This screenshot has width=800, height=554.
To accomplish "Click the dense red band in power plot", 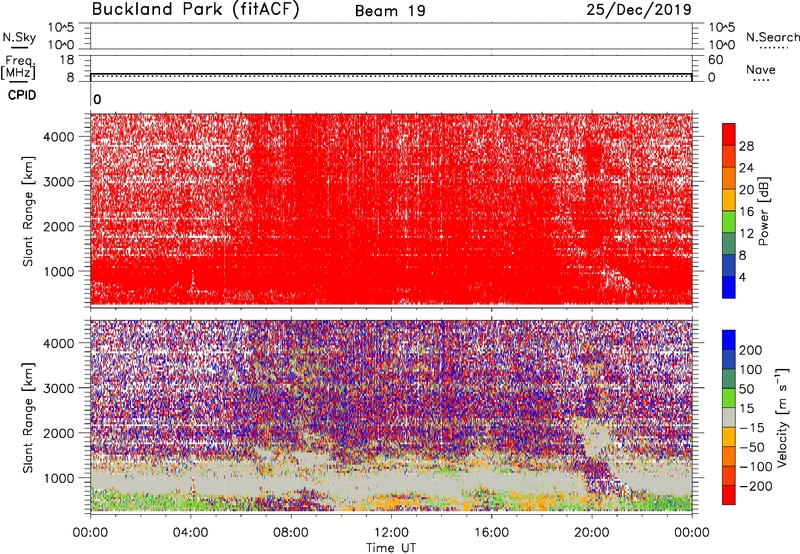I will (x=391, y=275).
